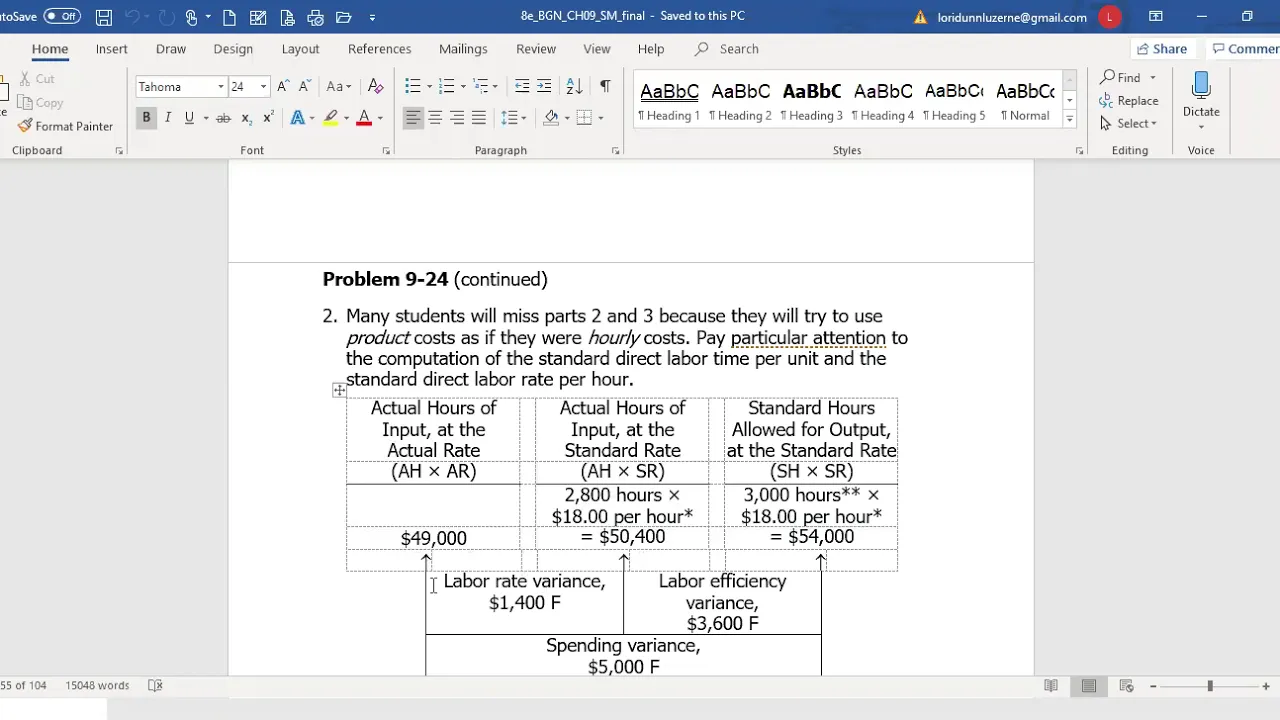Apply the red font color
Image resolution: width=1280 pixels, height=720 pixels.
click(364, 118)
